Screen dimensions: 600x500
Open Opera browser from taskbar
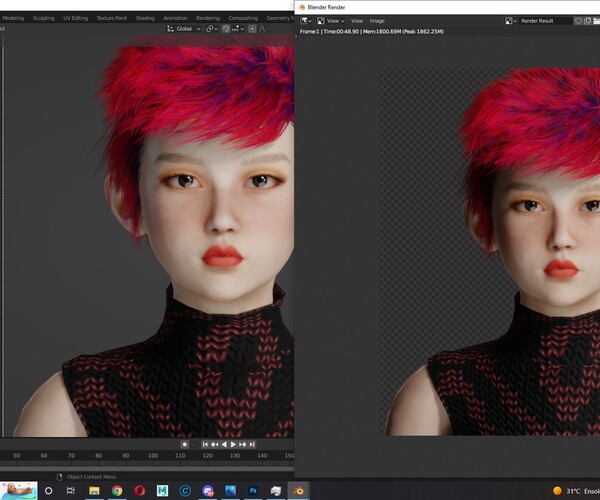pyautogui.click(x=140, y=490)
